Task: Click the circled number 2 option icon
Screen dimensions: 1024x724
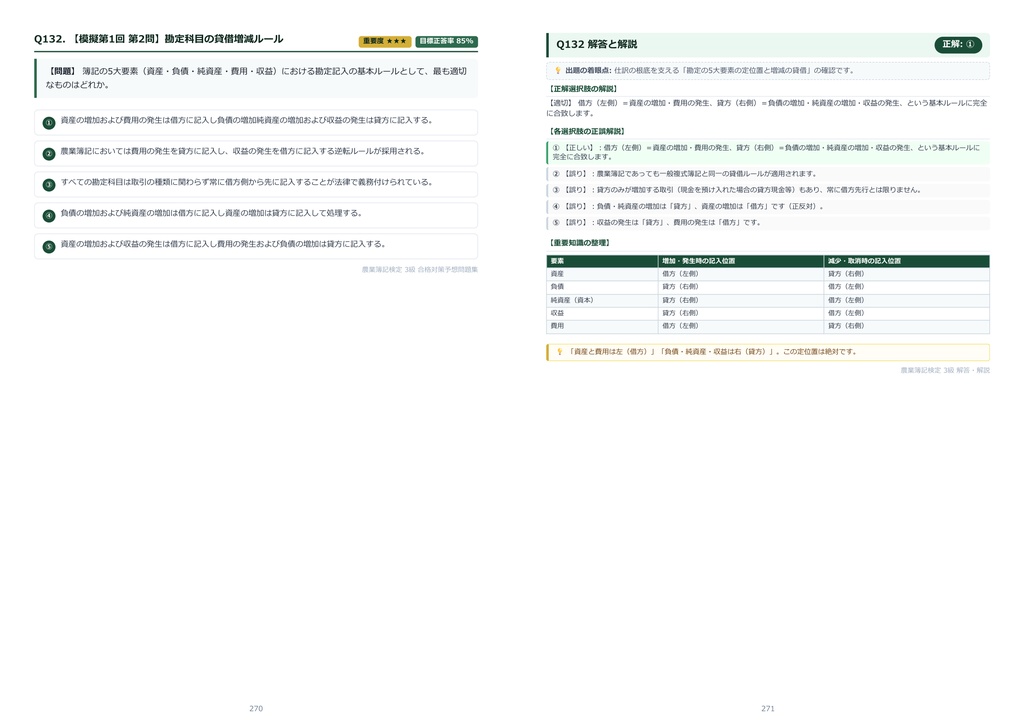Action: click(x=49, y=154)
